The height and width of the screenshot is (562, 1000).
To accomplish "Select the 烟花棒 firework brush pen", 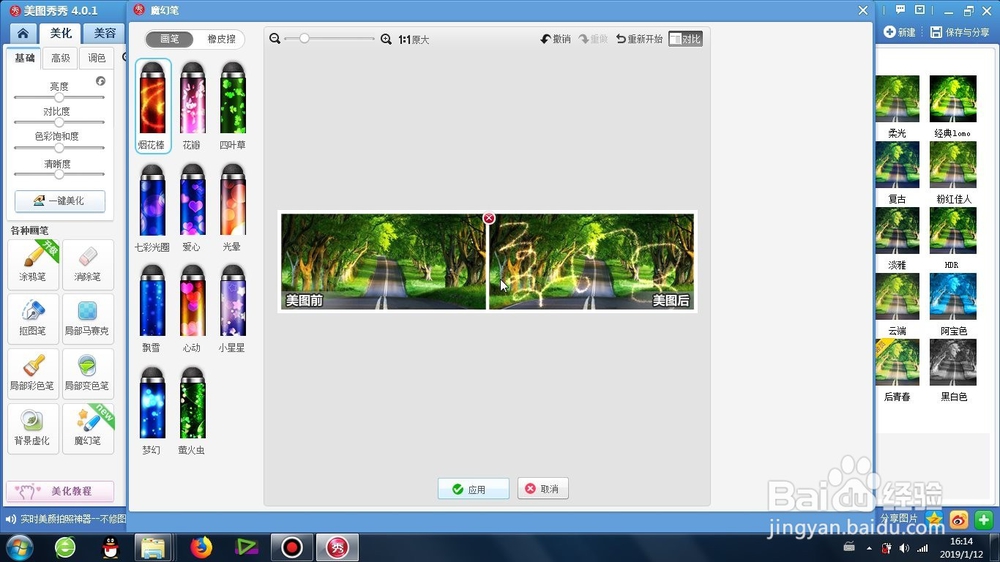I will coord(152,106).
